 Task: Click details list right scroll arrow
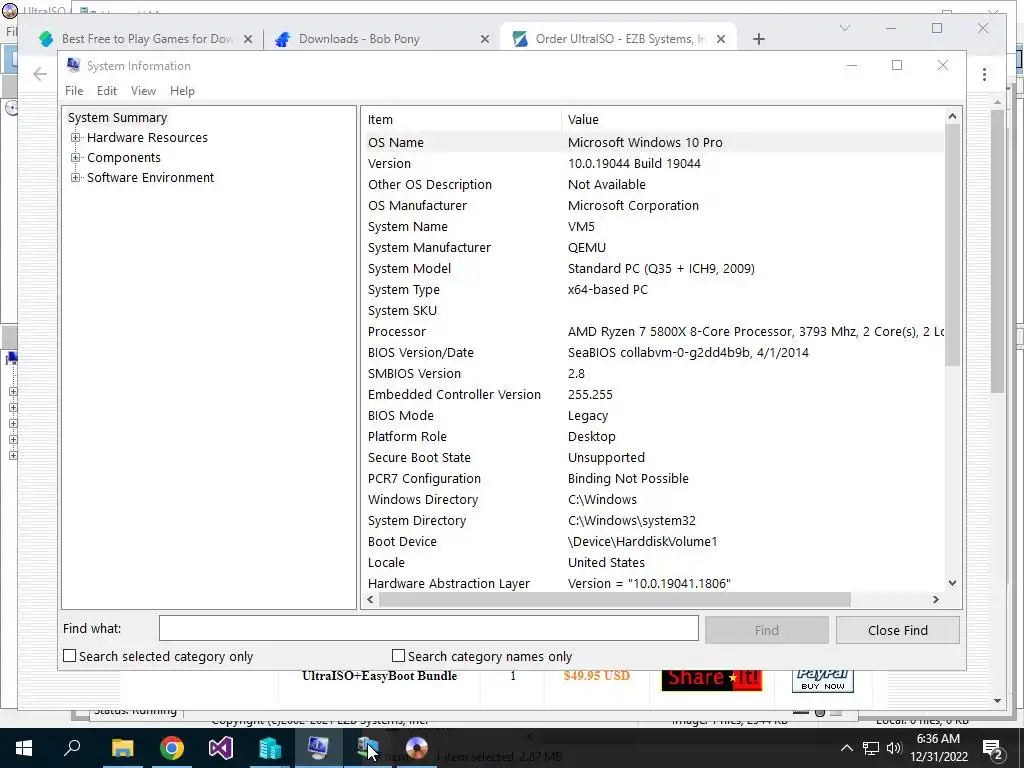pyautogui.click(x=936, y=599)
